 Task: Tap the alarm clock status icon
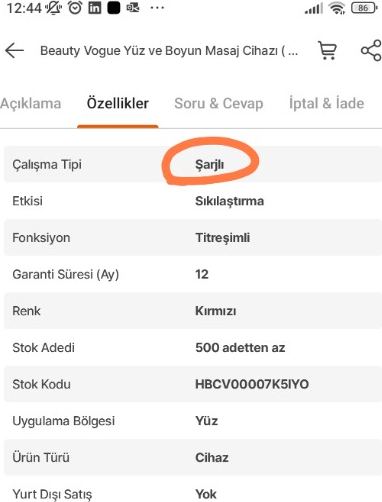[x=75, y=8]
